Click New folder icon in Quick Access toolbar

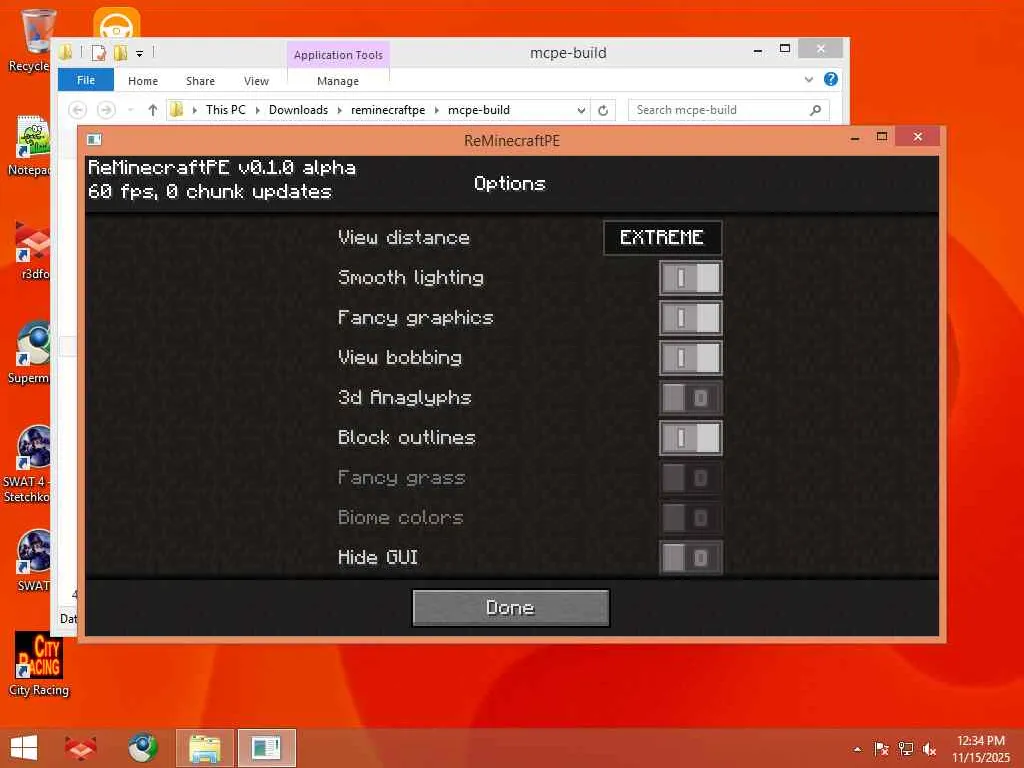120,53
